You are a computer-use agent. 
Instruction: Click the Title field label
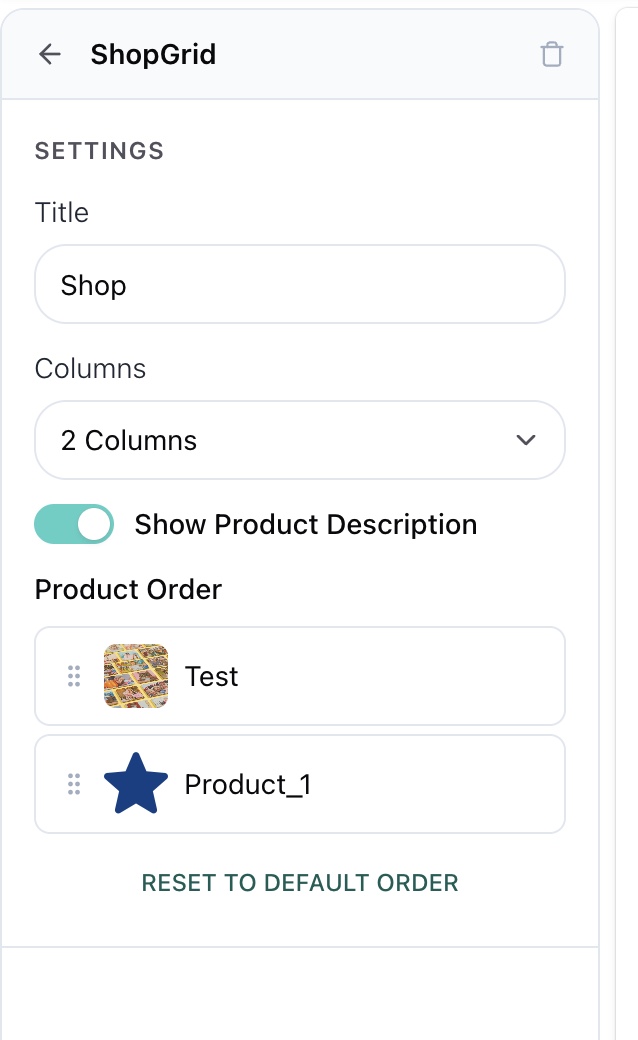click(x=62, y=213)
